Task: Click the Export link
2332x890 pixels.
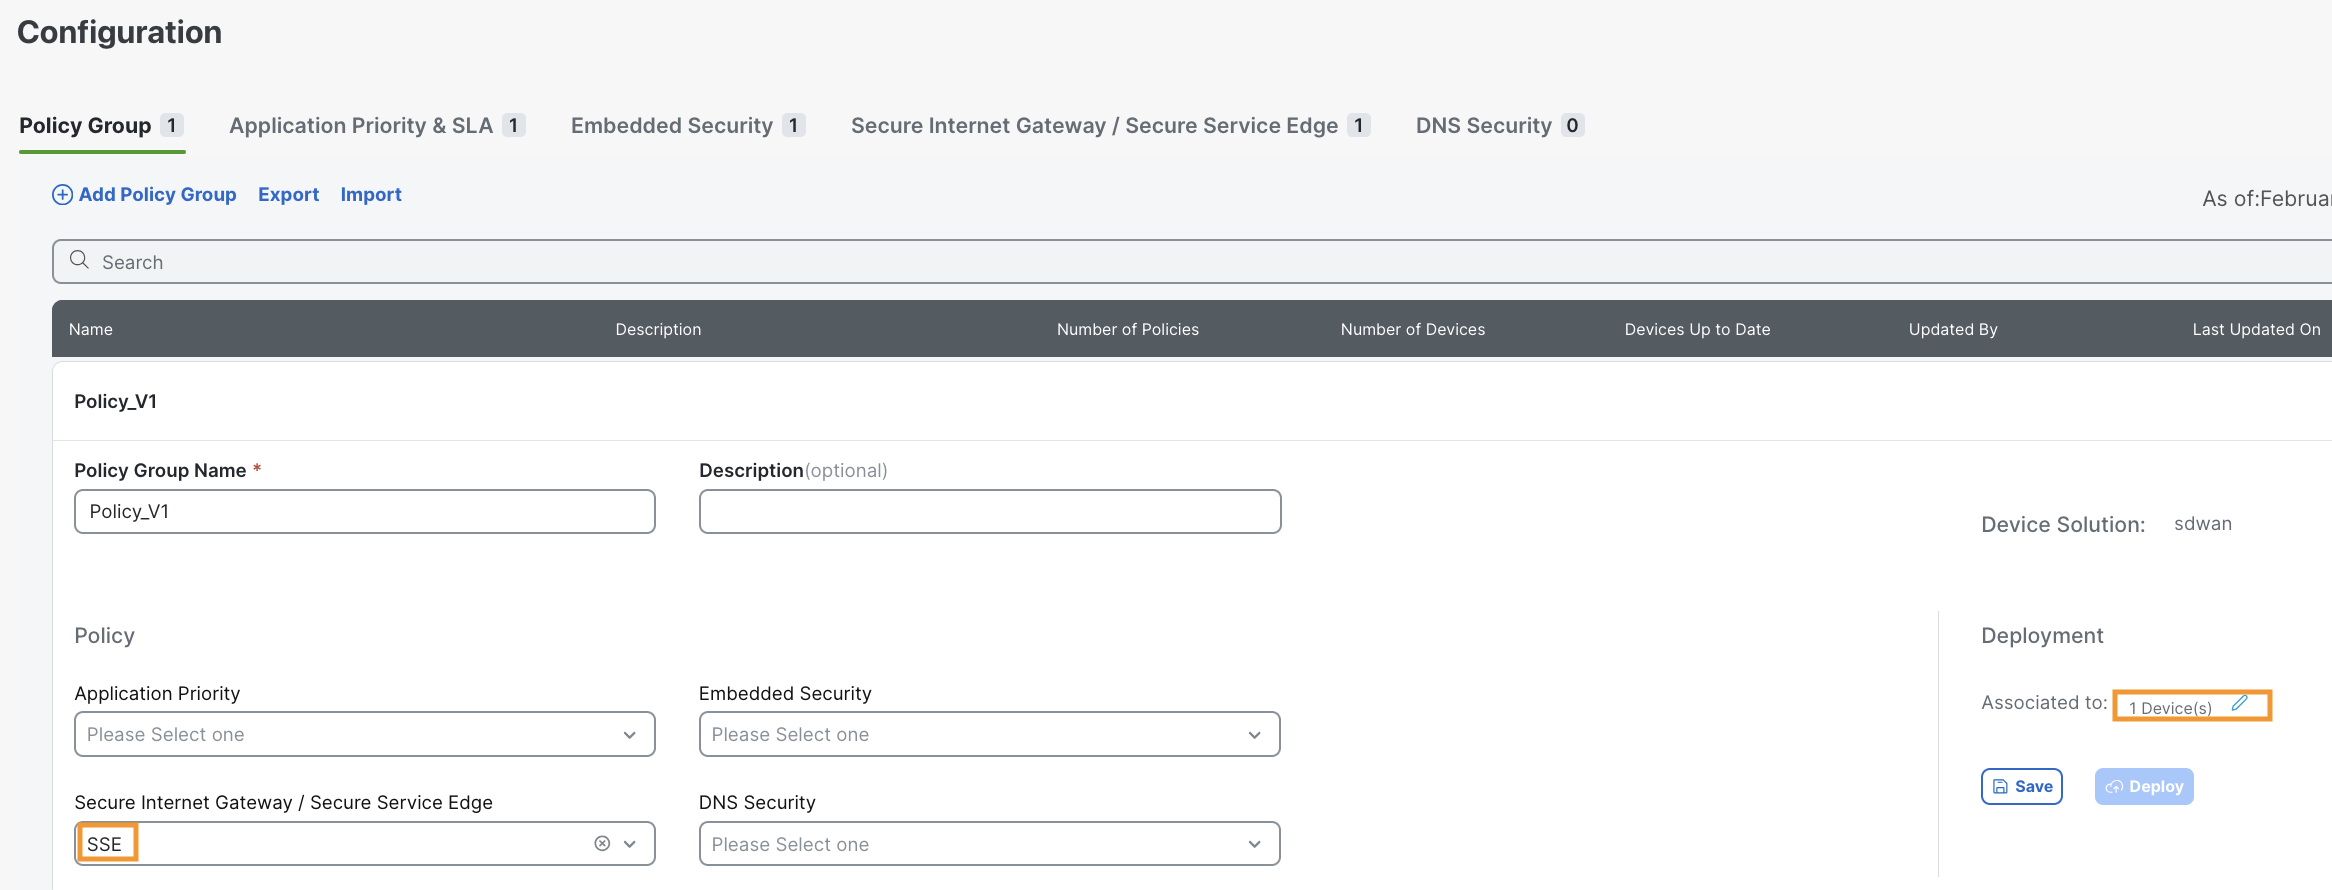Action: [288, 195]
